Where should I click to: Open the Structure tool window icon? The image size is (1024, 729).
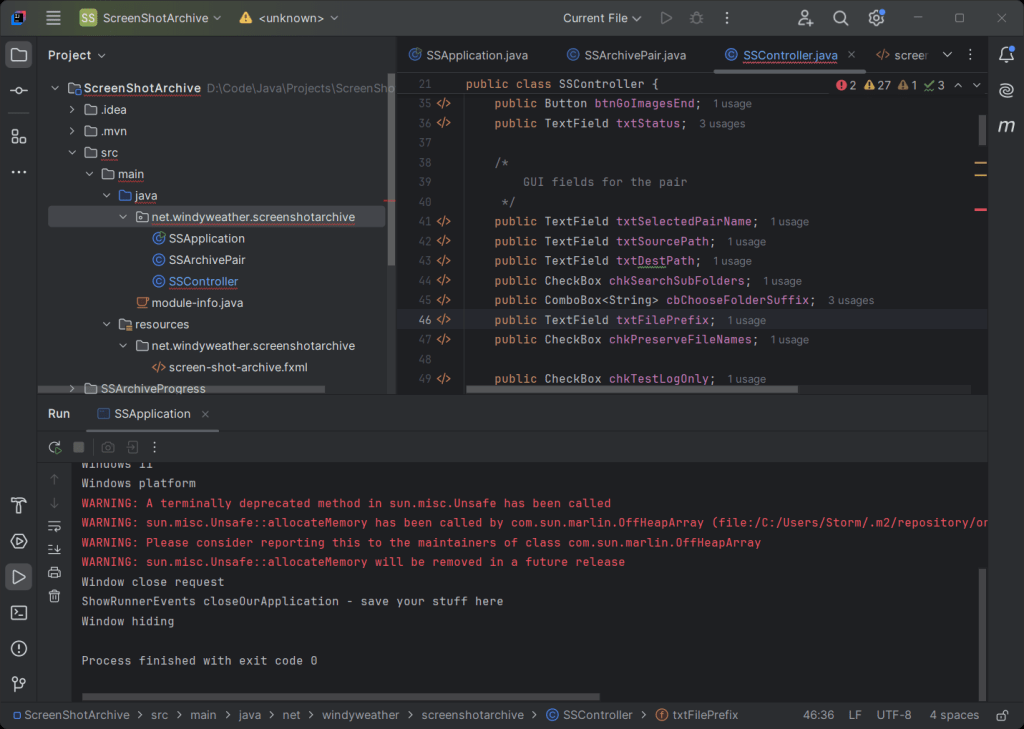point(18,135)
